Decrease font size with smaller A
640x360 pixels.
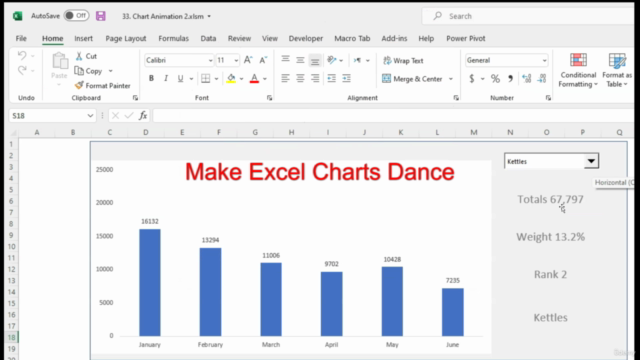[x=263, y=60]
